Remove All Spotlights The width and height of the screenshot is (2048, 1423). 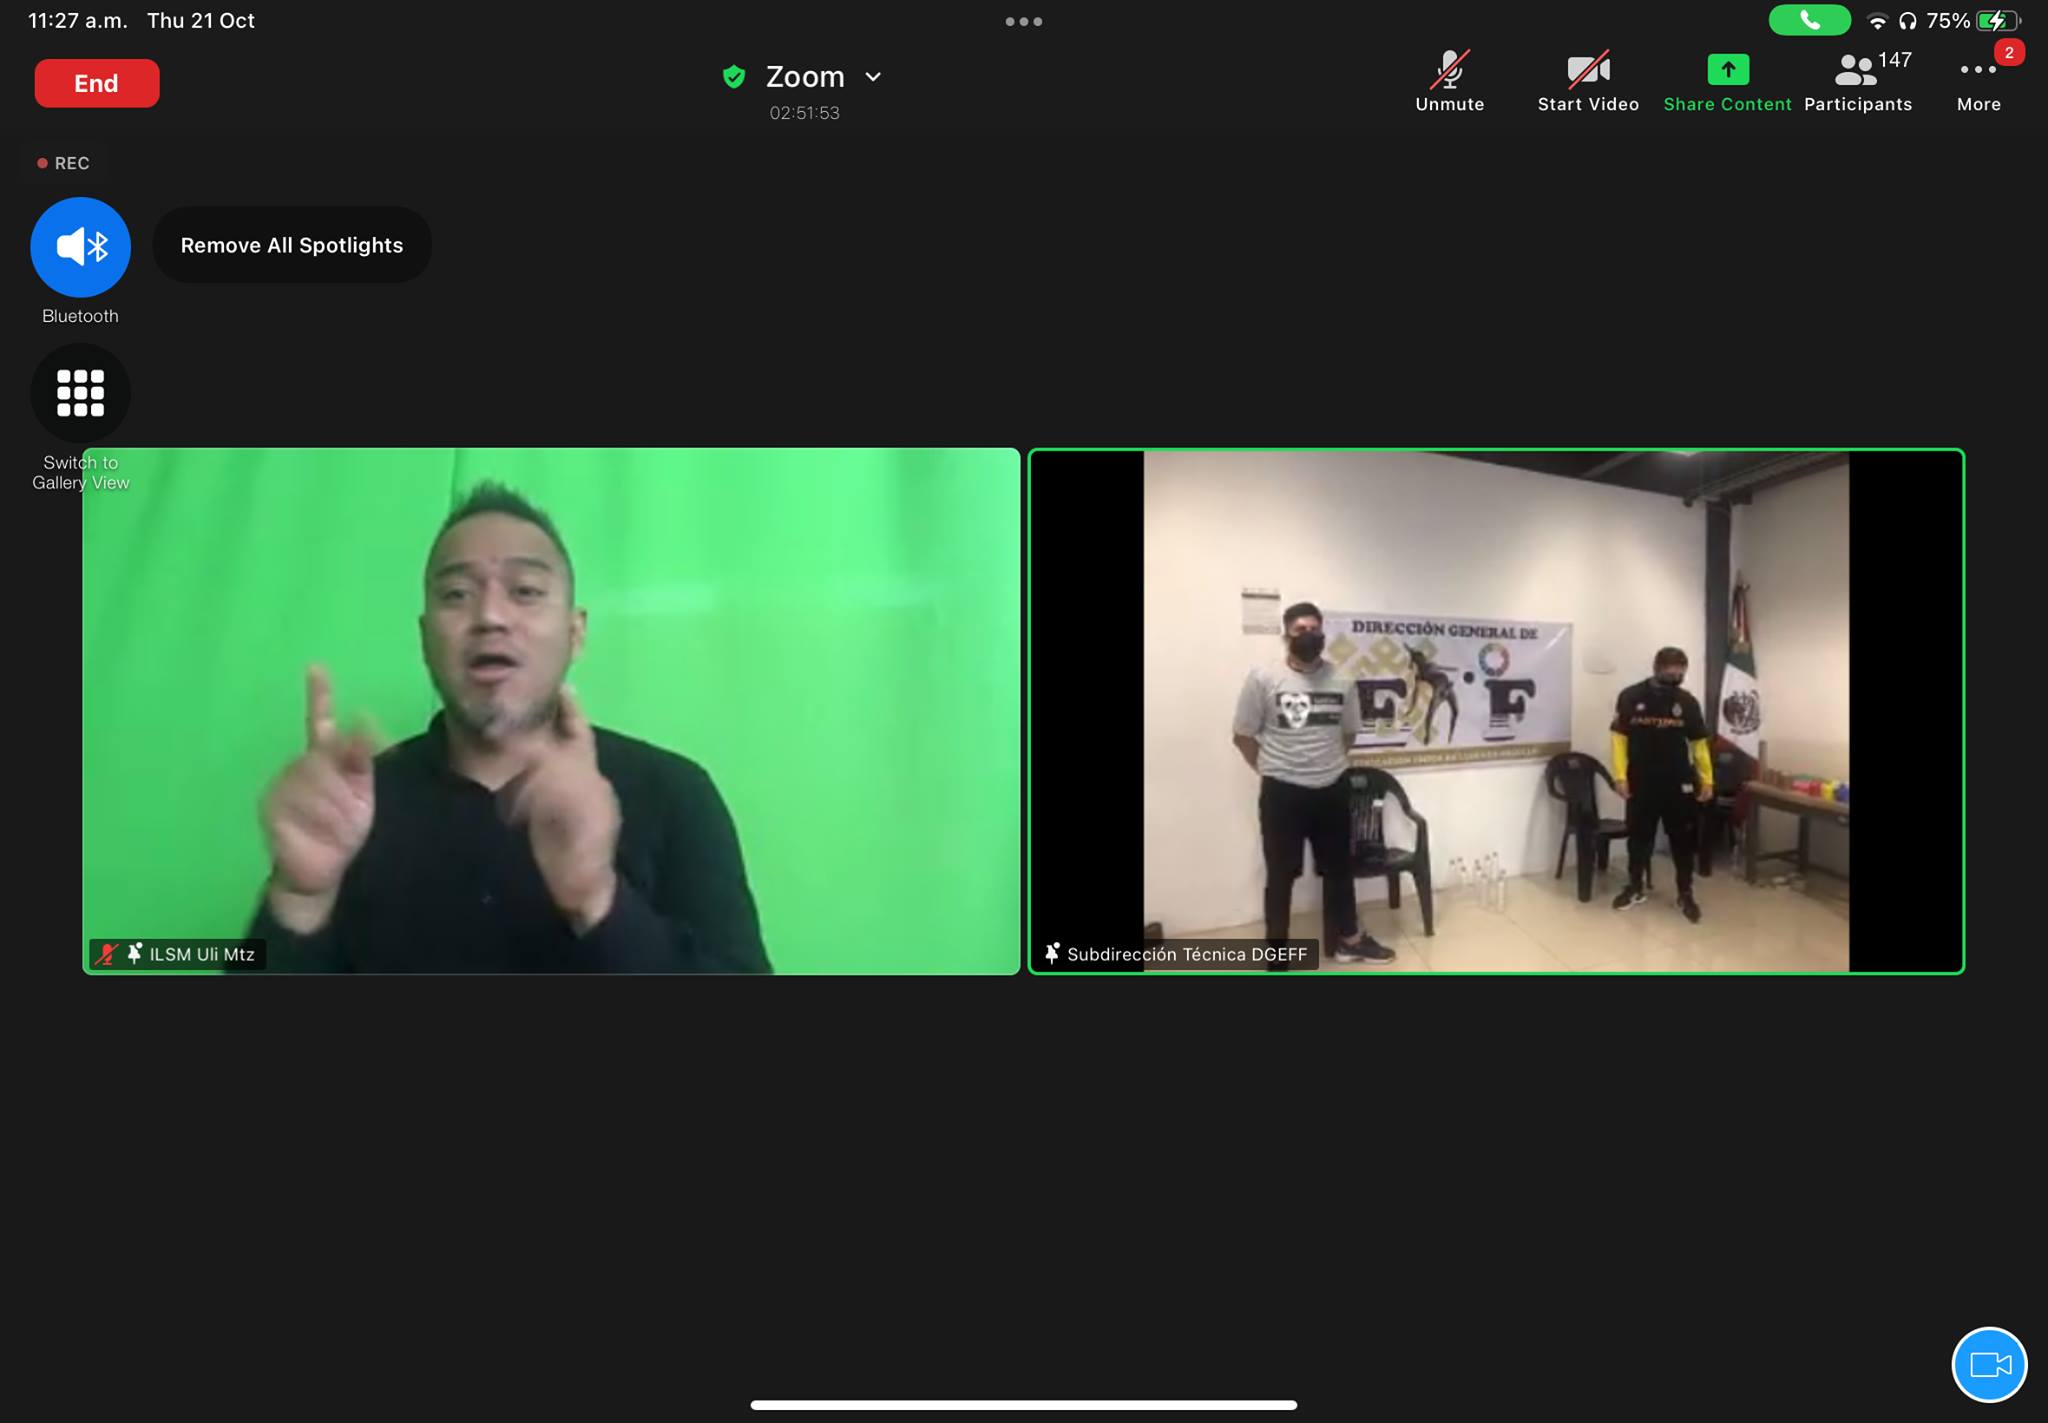[x=292, y=245]
